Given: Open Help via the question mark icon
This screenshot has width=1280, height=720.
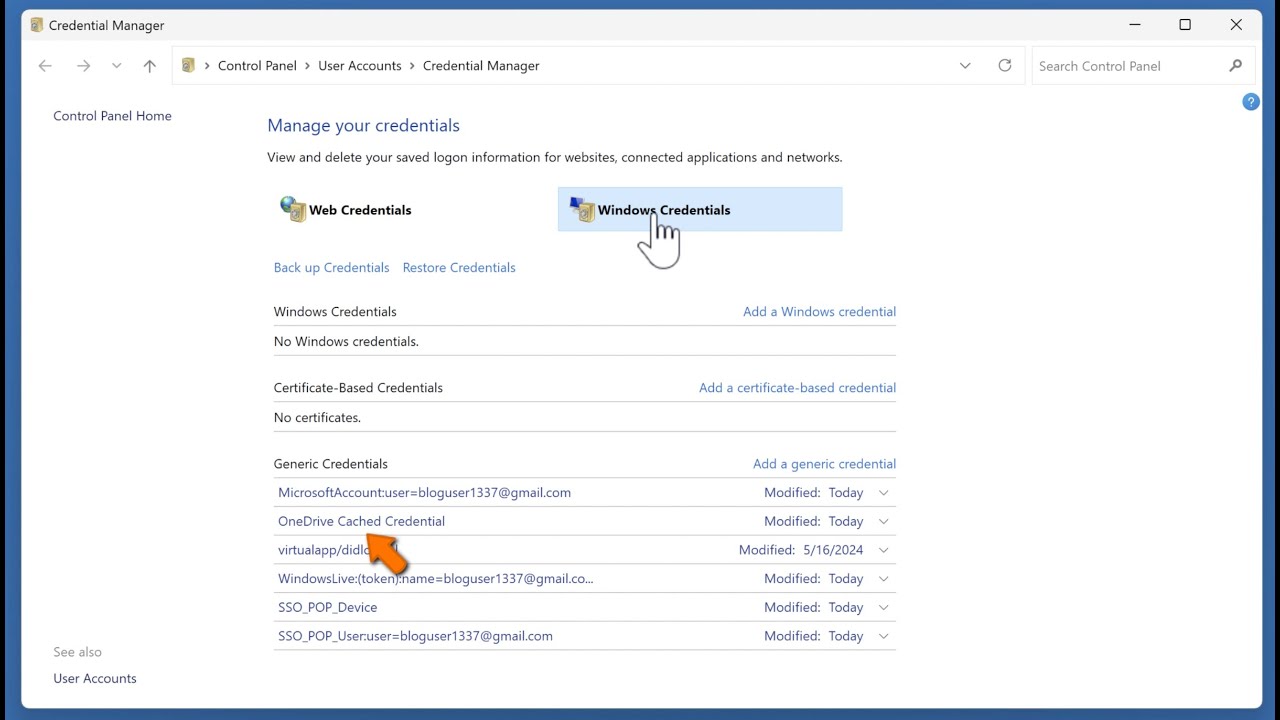Looking at the screenshot, I should point(1251,101).
